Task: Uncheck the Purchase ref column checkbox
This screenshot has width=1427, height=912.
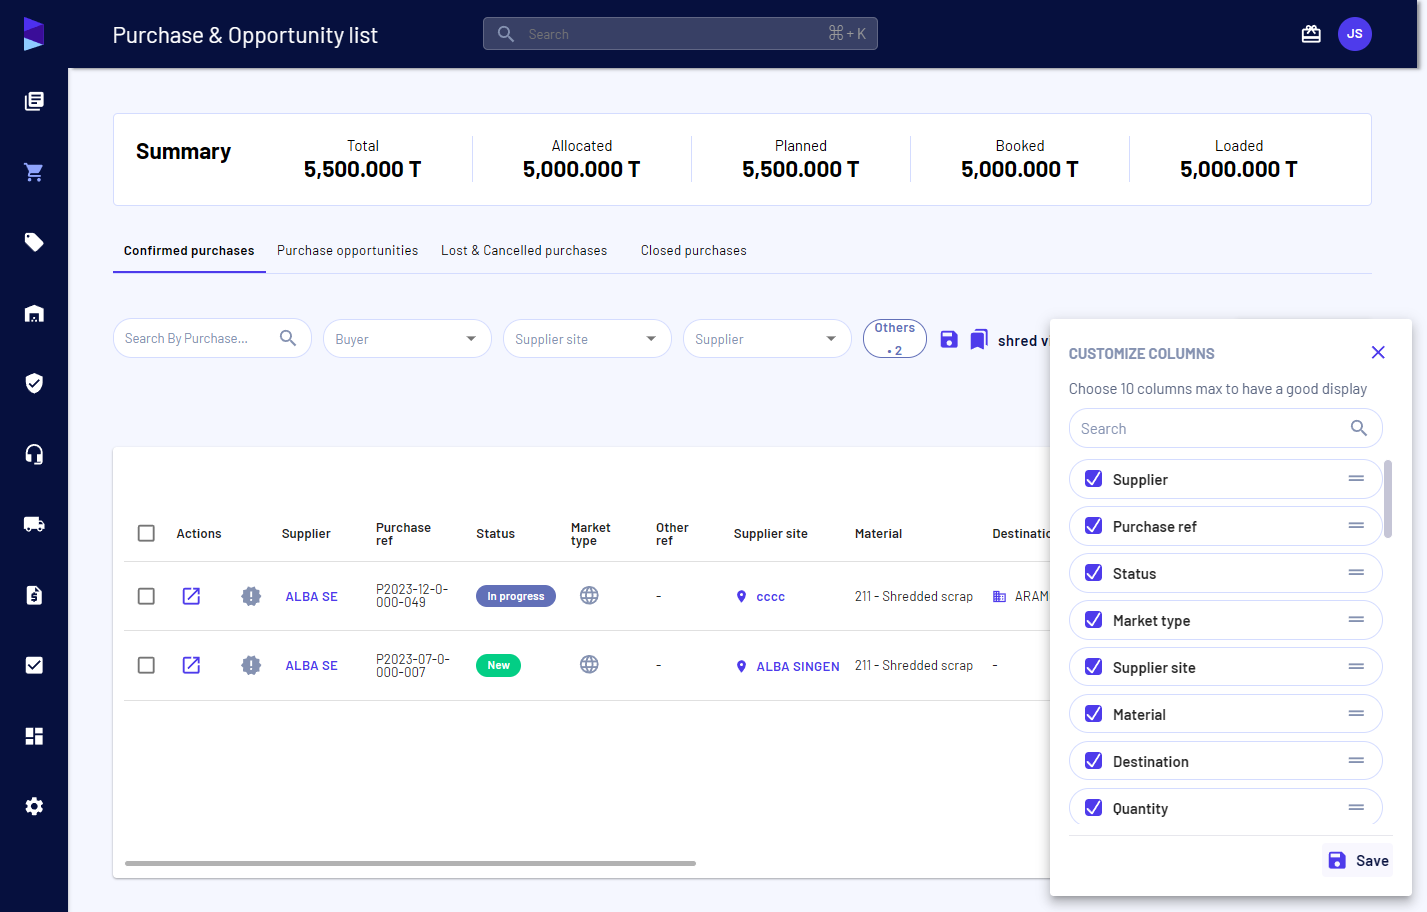Action: (1094, 526)
